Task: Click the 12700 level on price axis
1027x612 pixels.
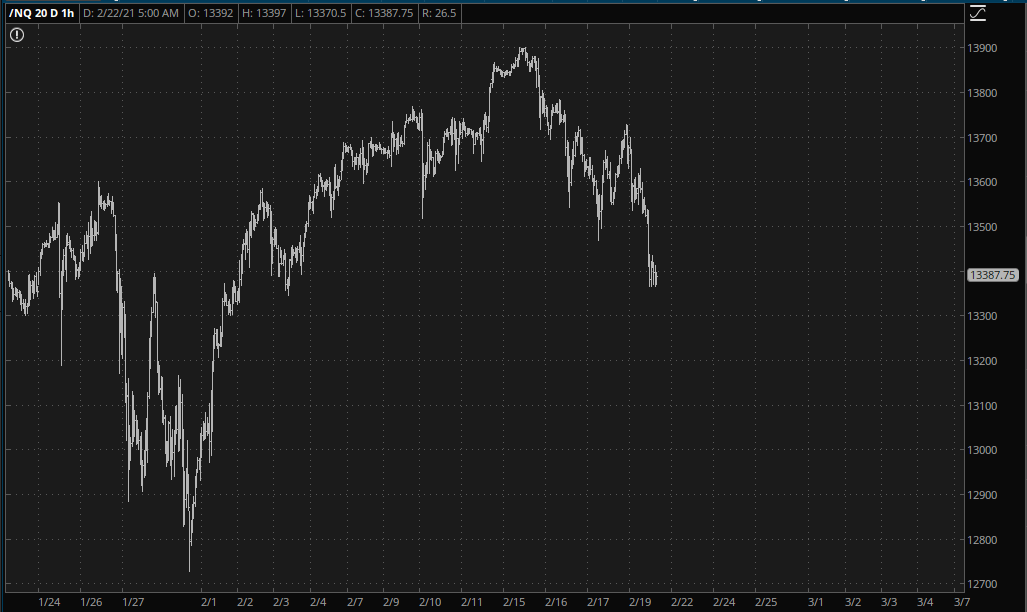Action: [x=983, y=585]
